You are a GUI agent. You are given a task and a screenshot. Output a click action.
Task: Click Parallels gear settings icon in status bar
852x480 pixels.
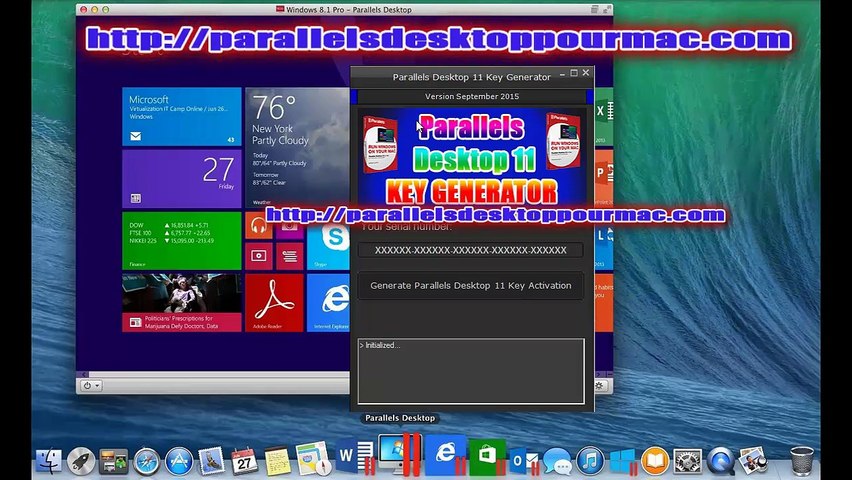pyautogui.click(x=599, y=385)
